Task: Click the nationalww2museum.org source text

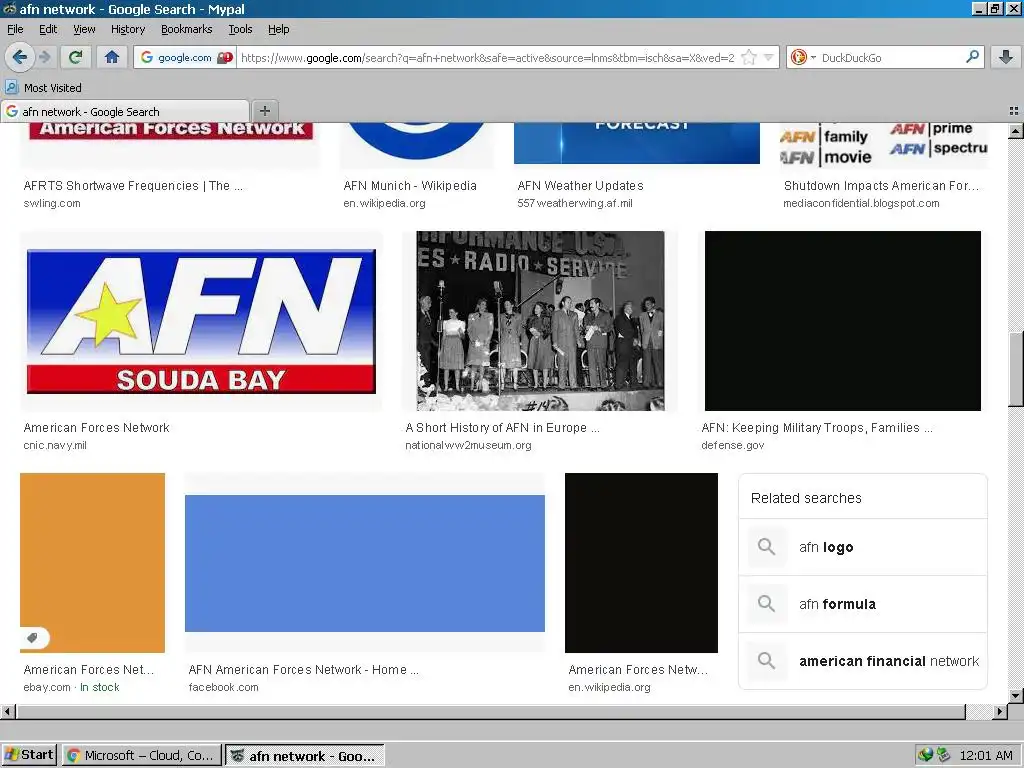Action: 468,445
